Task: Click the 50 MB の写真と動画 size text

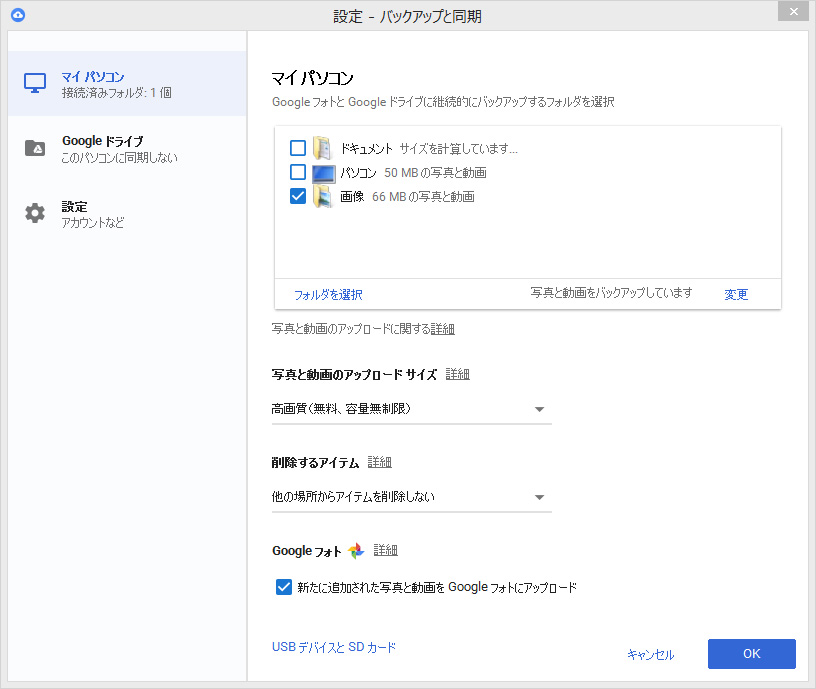Action: (435, 173)
